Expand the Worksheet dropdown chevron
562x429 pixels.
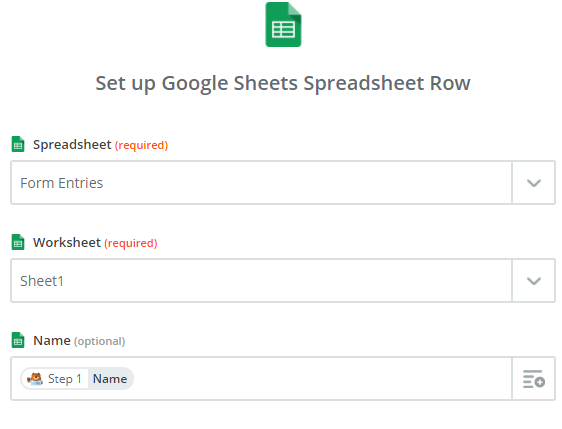[x=534, y=281]
